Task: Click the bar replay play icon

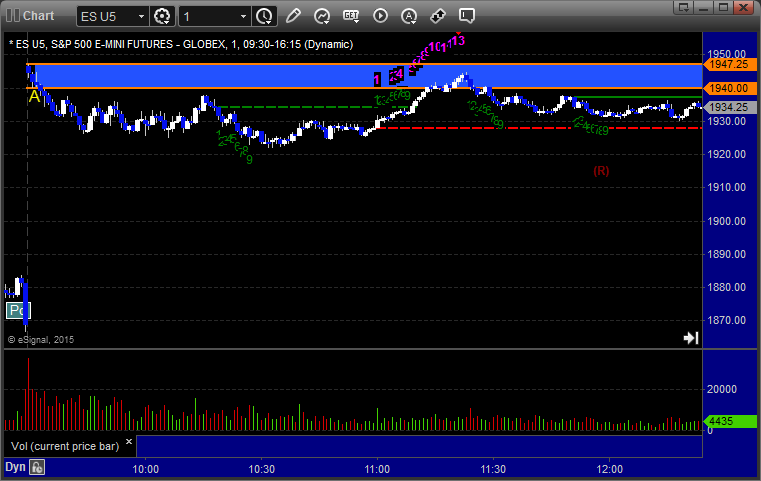Action: (380, 16)
